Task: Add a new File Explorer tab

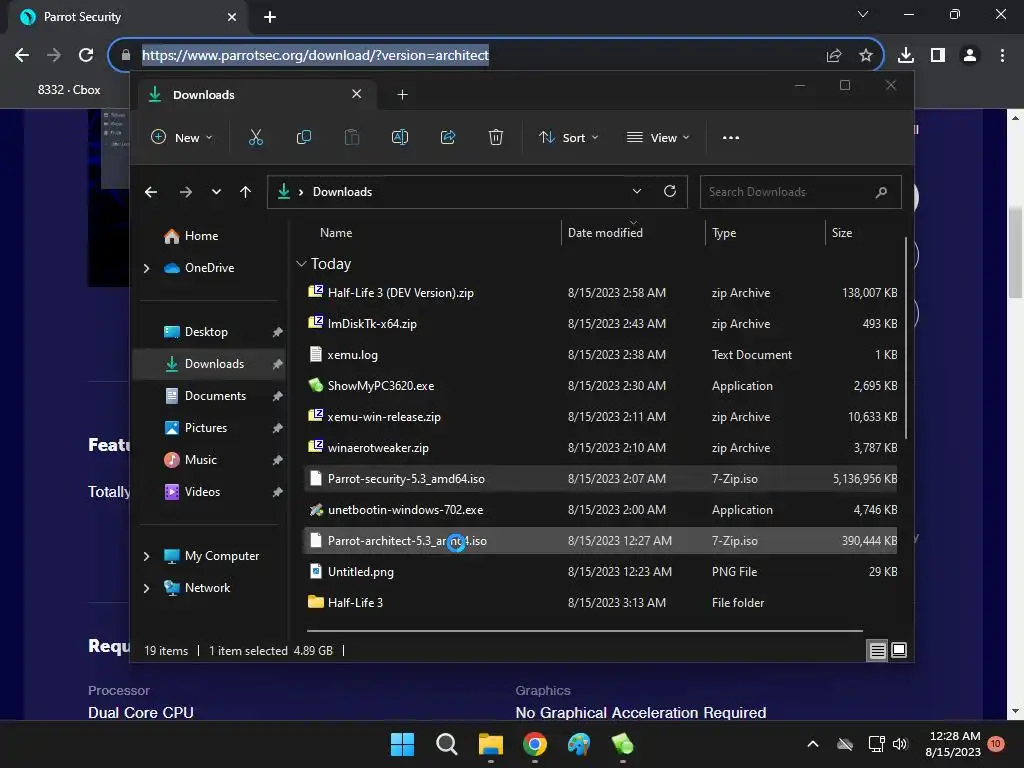Action: point(402,95)
